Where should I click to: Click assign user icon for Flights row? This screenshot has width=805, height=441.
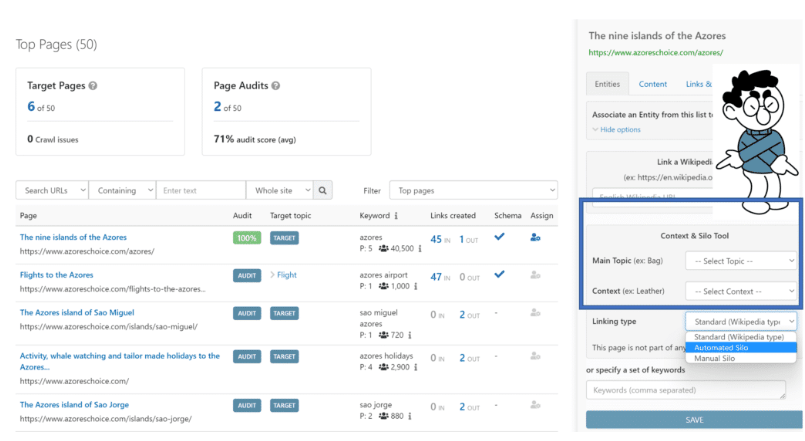click(x=535, y=275)
